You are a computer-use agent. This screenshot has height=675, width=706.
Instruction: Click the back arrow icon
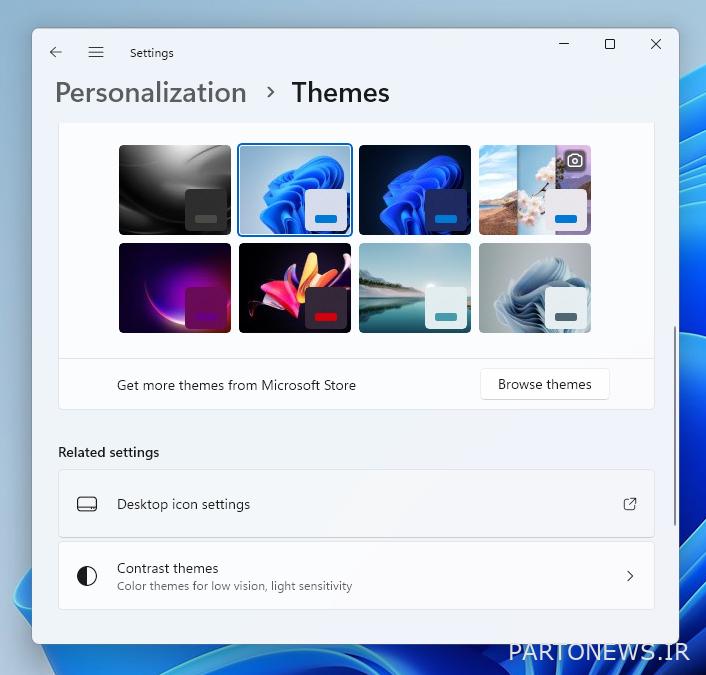point(56,52)
